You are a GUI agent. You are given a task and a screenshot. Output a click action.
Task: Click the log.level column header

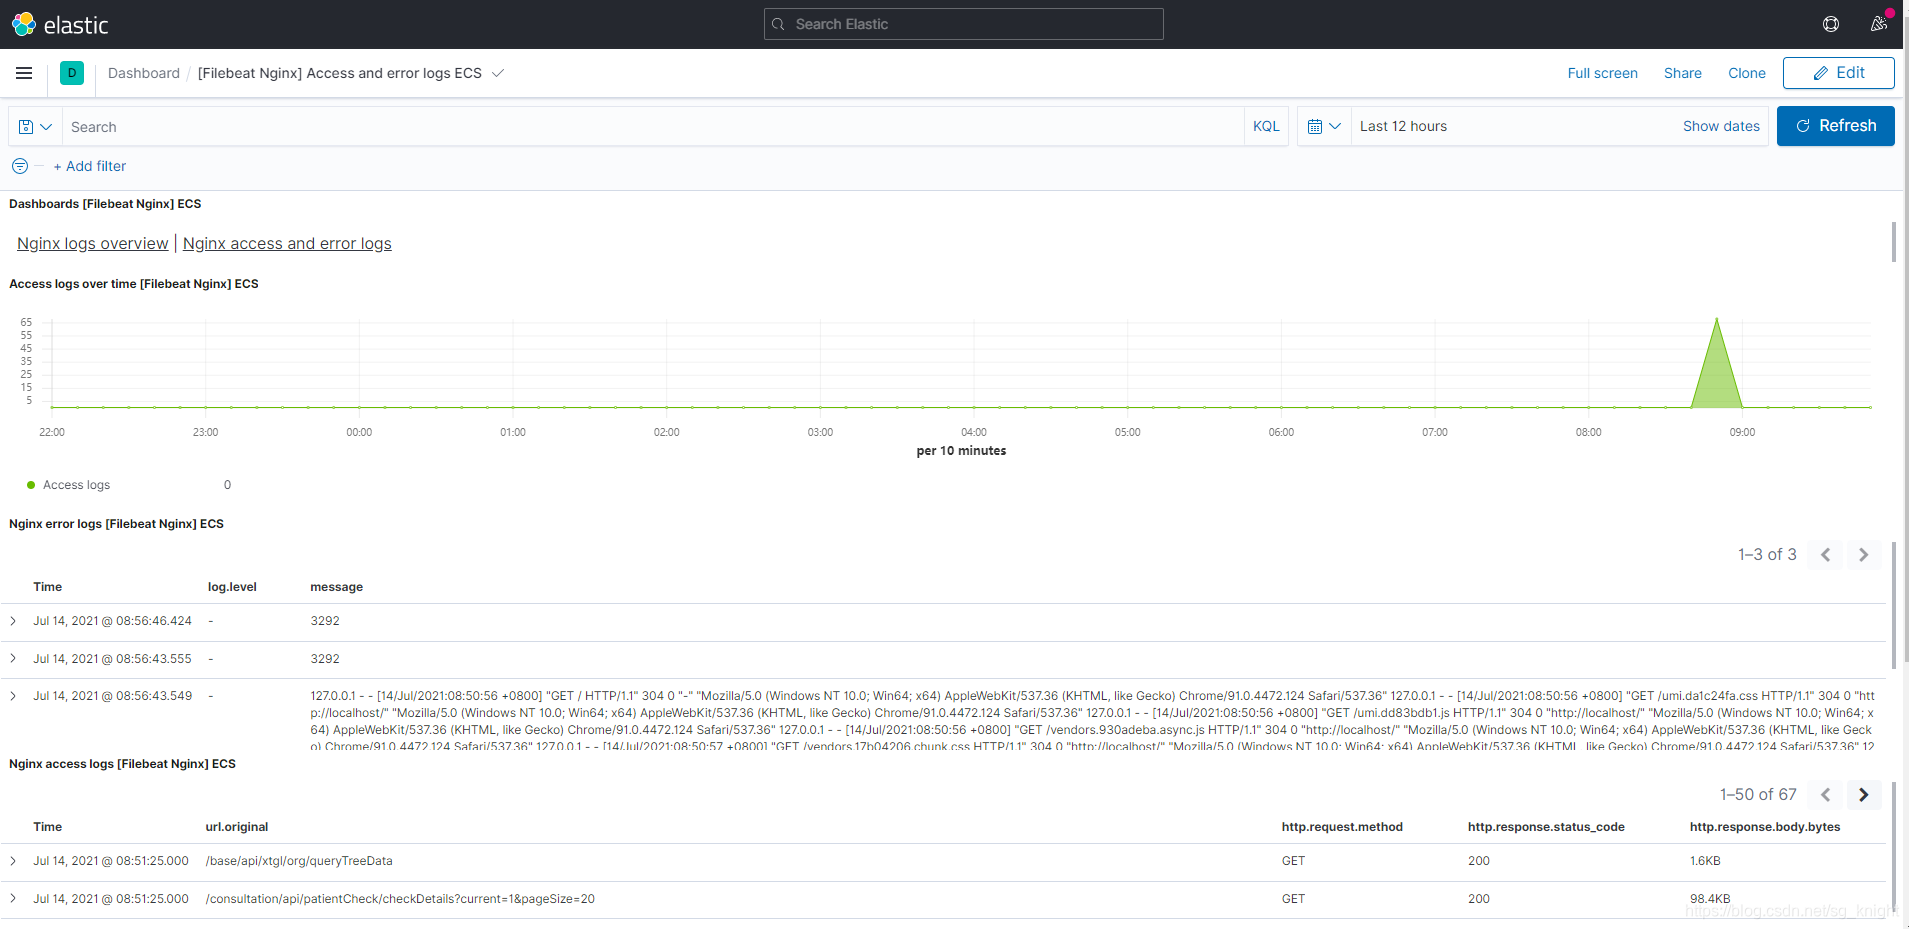pos(232,587)
